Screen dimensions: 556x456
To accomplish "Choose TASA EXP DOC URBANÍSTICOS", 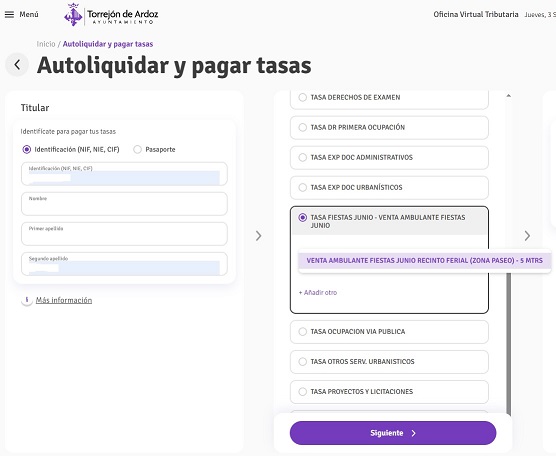I will tap(389, 188).
